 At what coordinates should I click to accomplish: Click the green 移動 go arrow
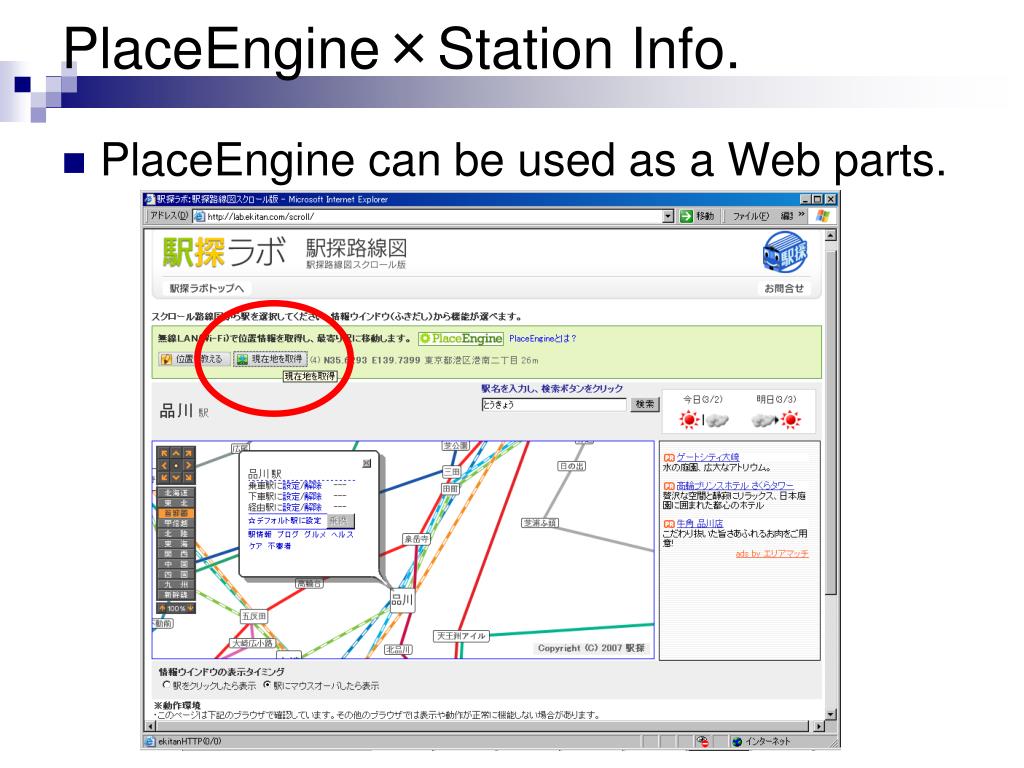[x=686, y=216]
